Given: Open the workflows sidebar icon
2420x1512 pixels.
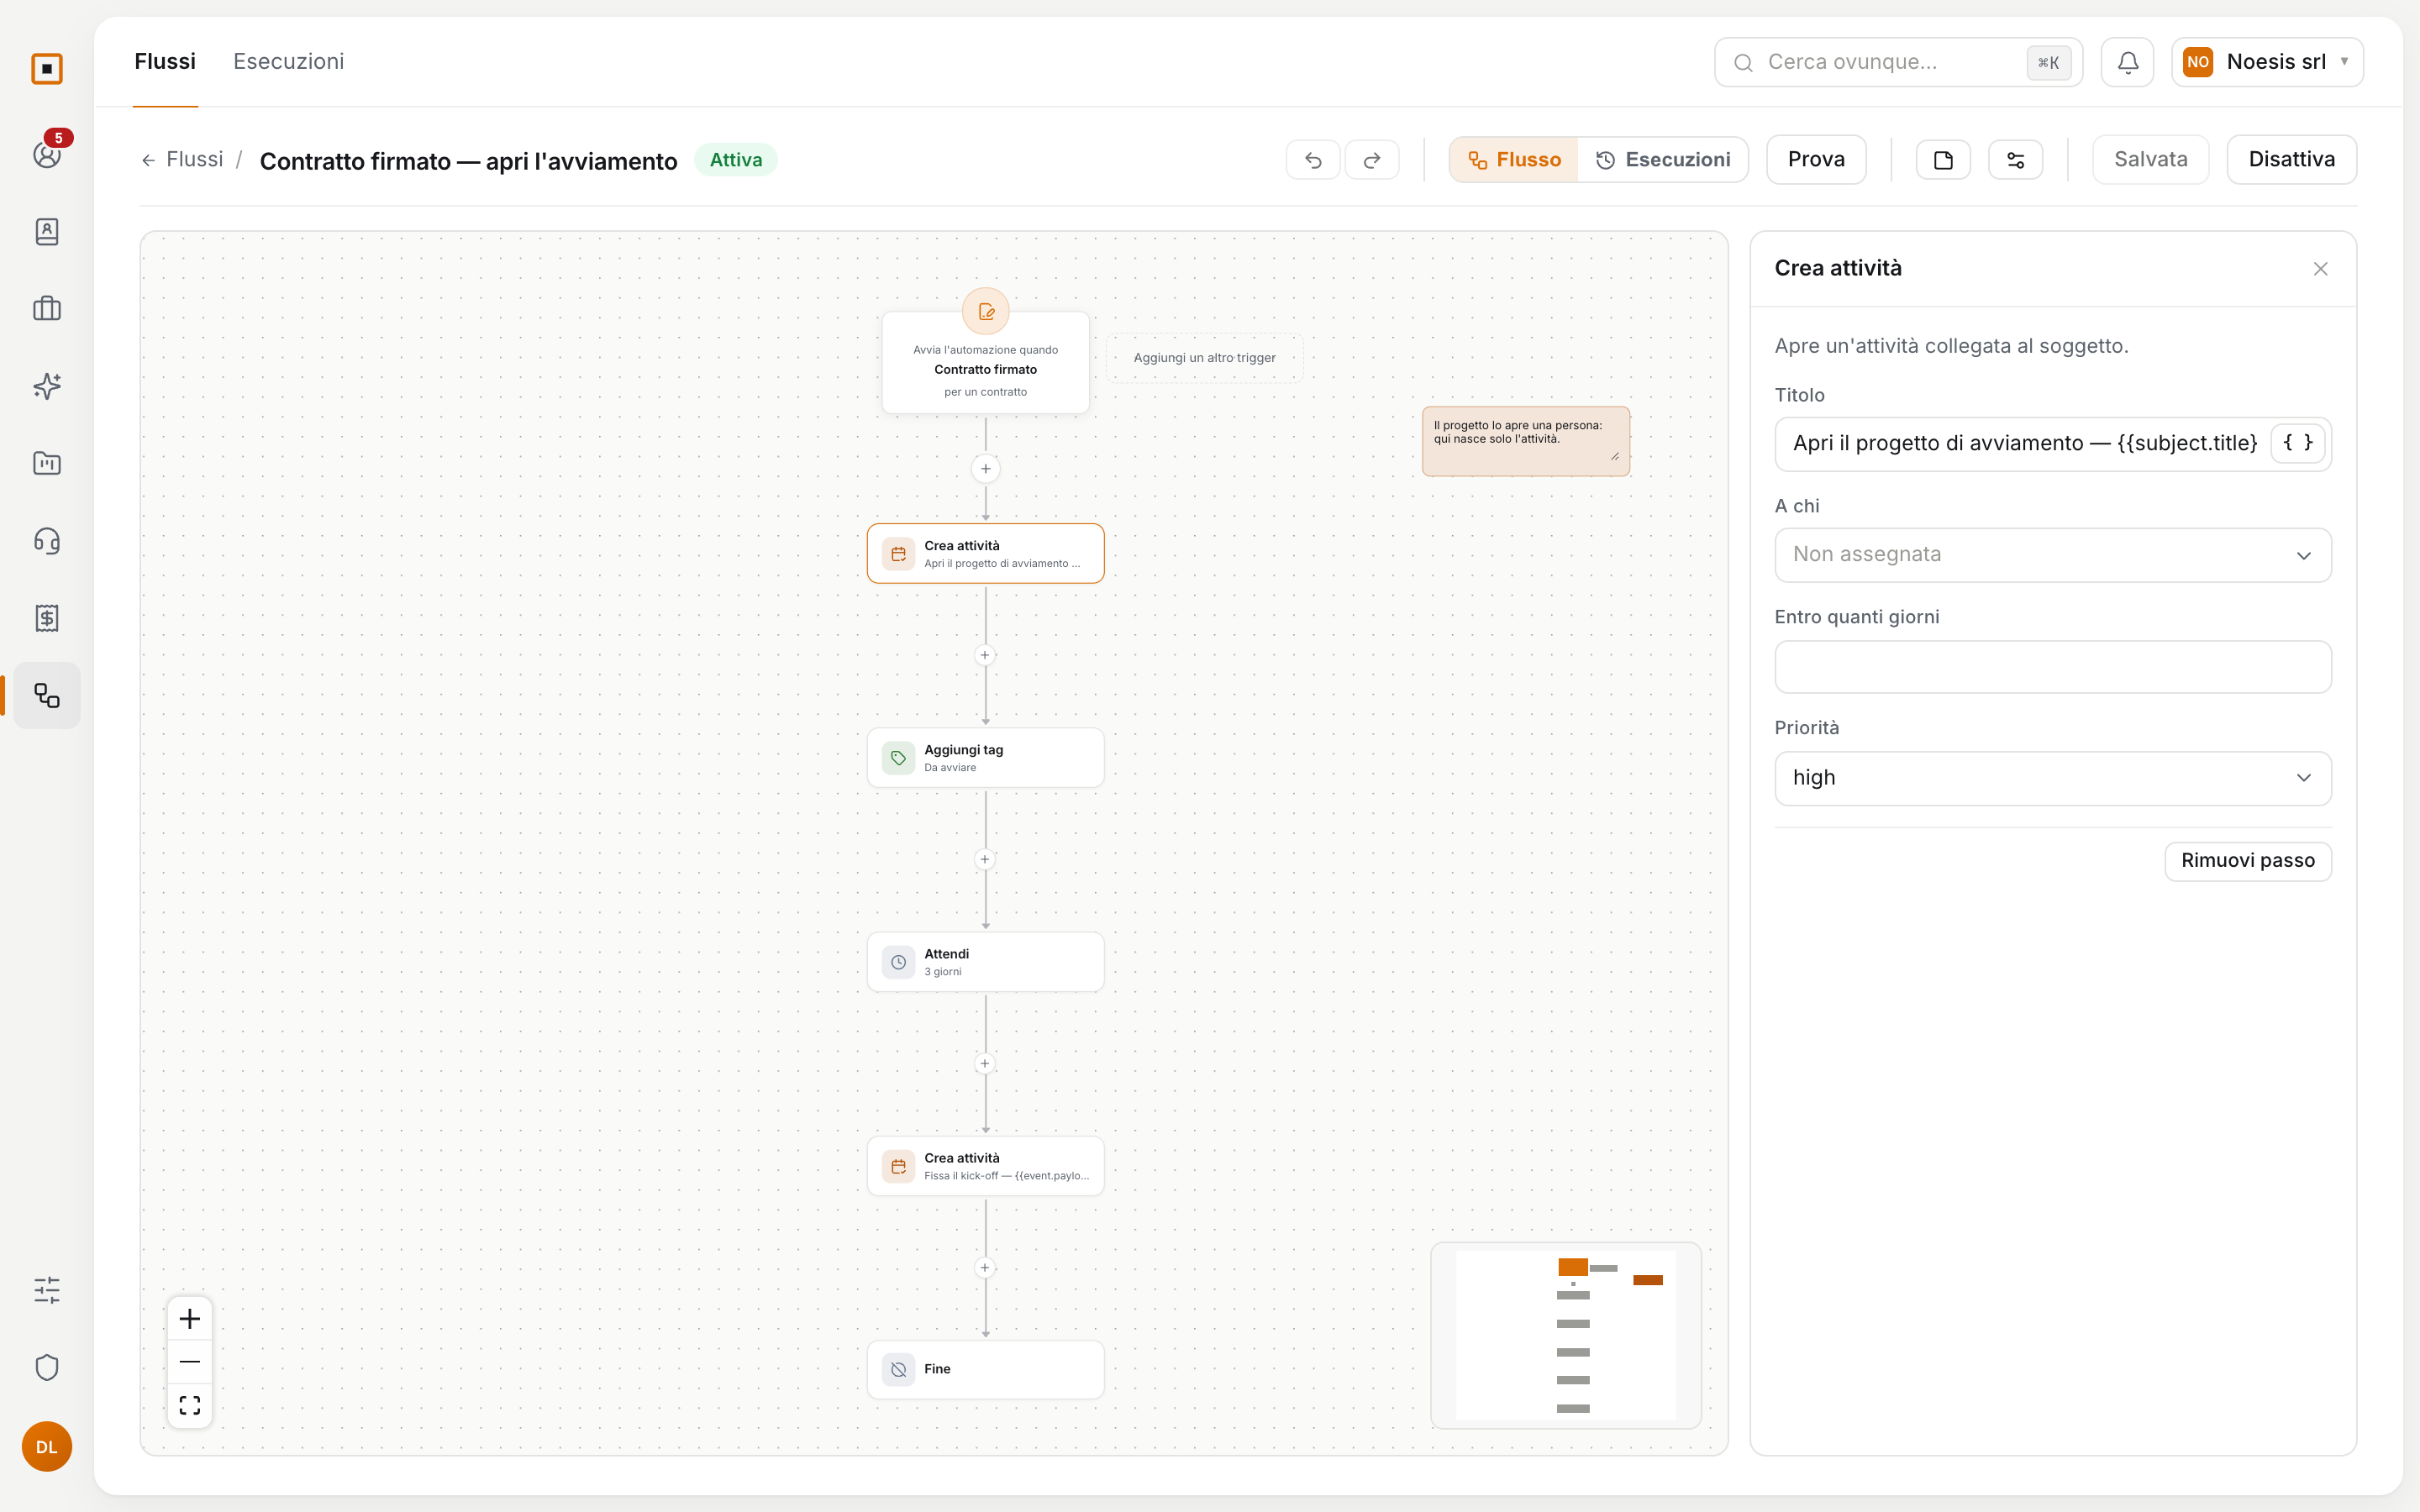Looking at the screenshot, I should [47, 695].
